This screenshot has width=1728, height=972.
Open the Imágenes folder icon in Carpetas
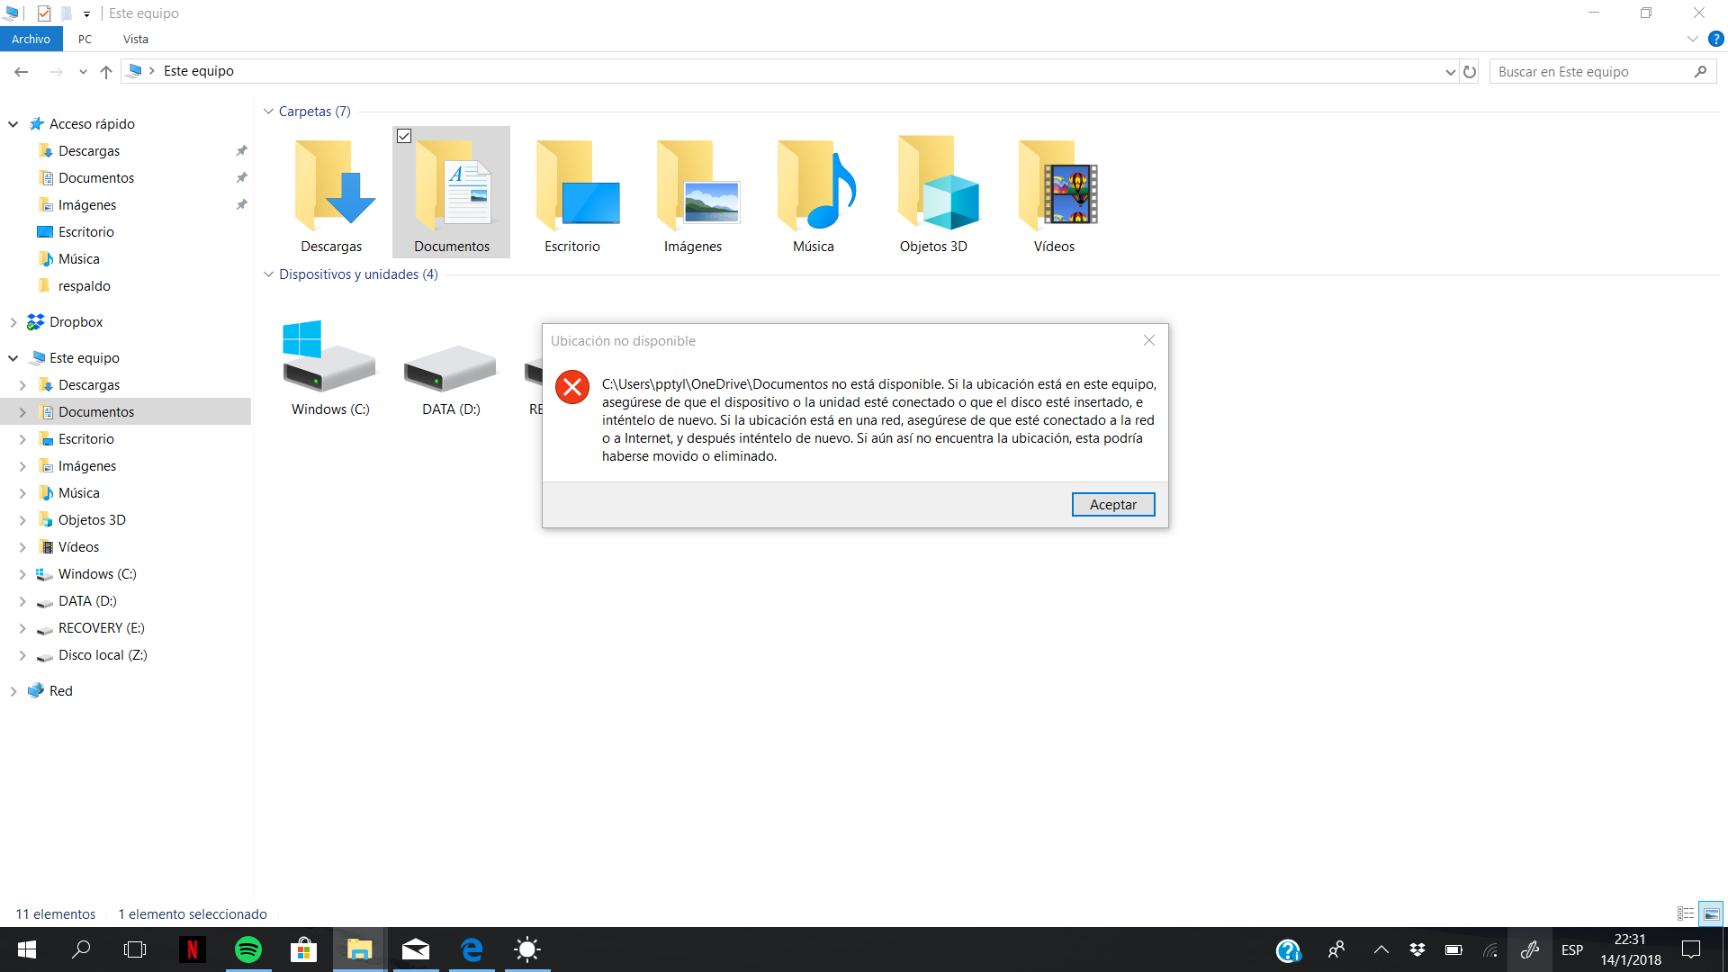[693, 193]
